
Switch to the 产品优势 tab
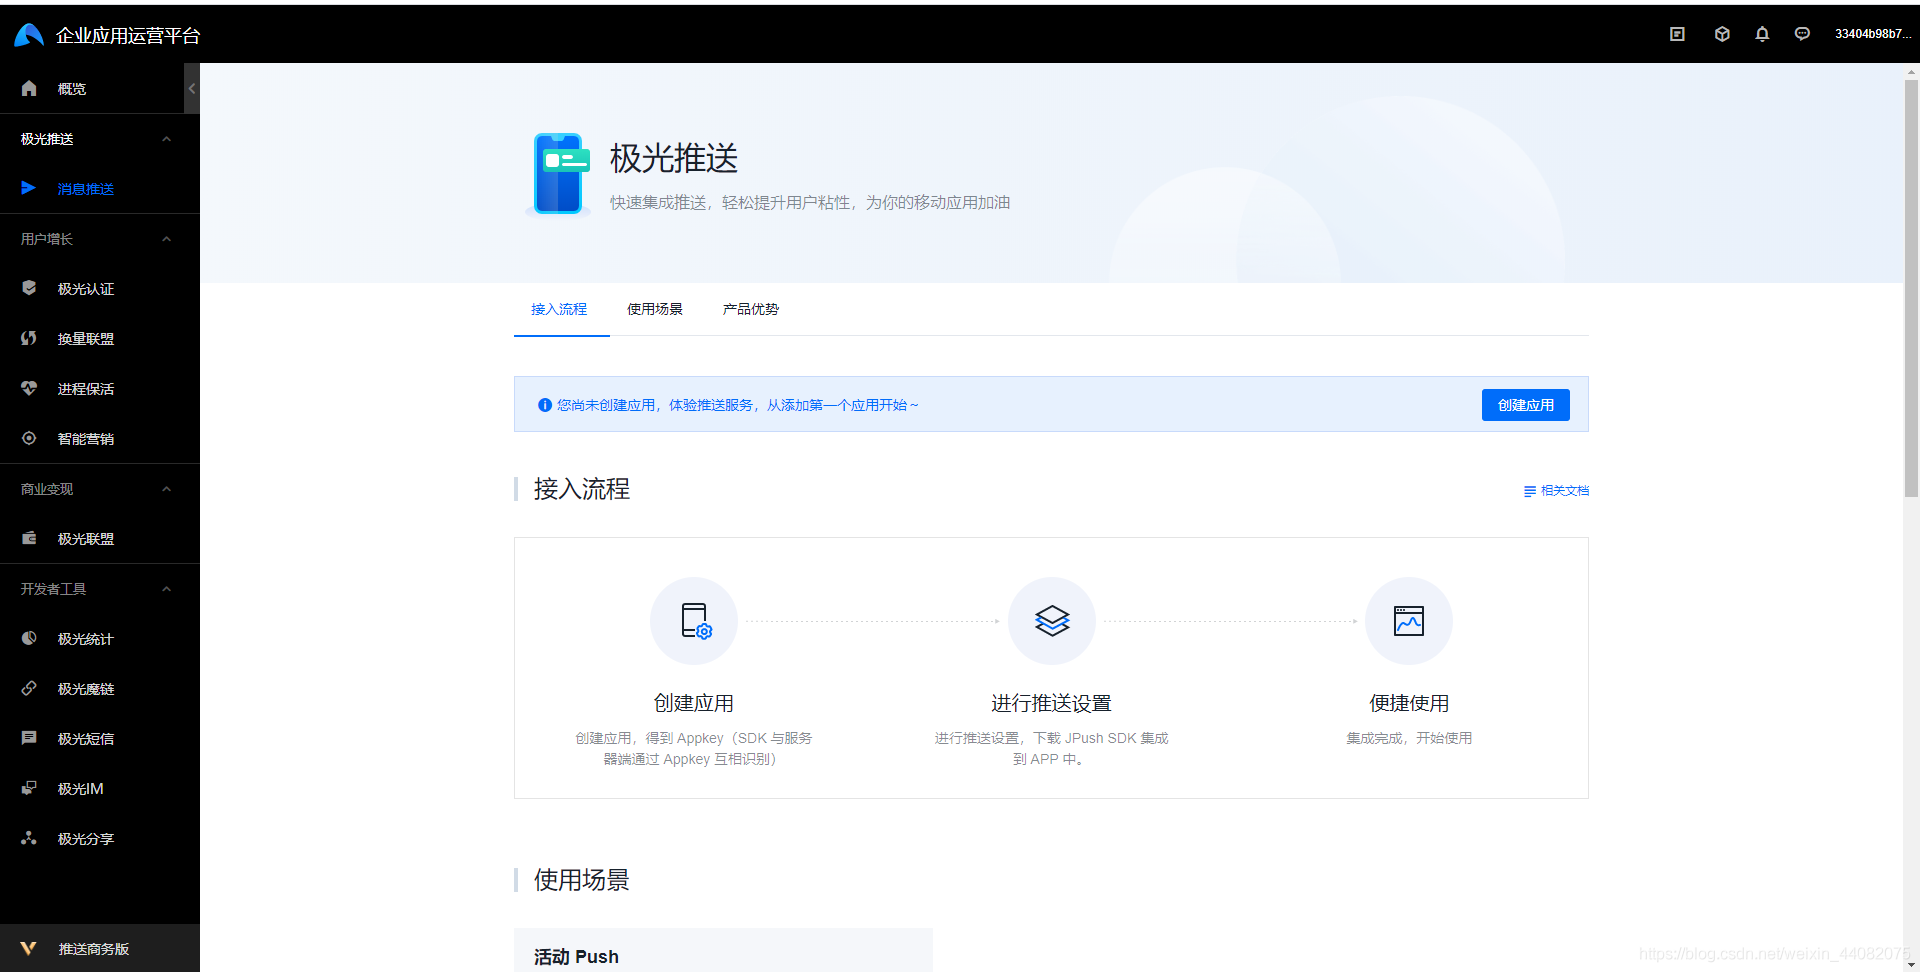751,309
